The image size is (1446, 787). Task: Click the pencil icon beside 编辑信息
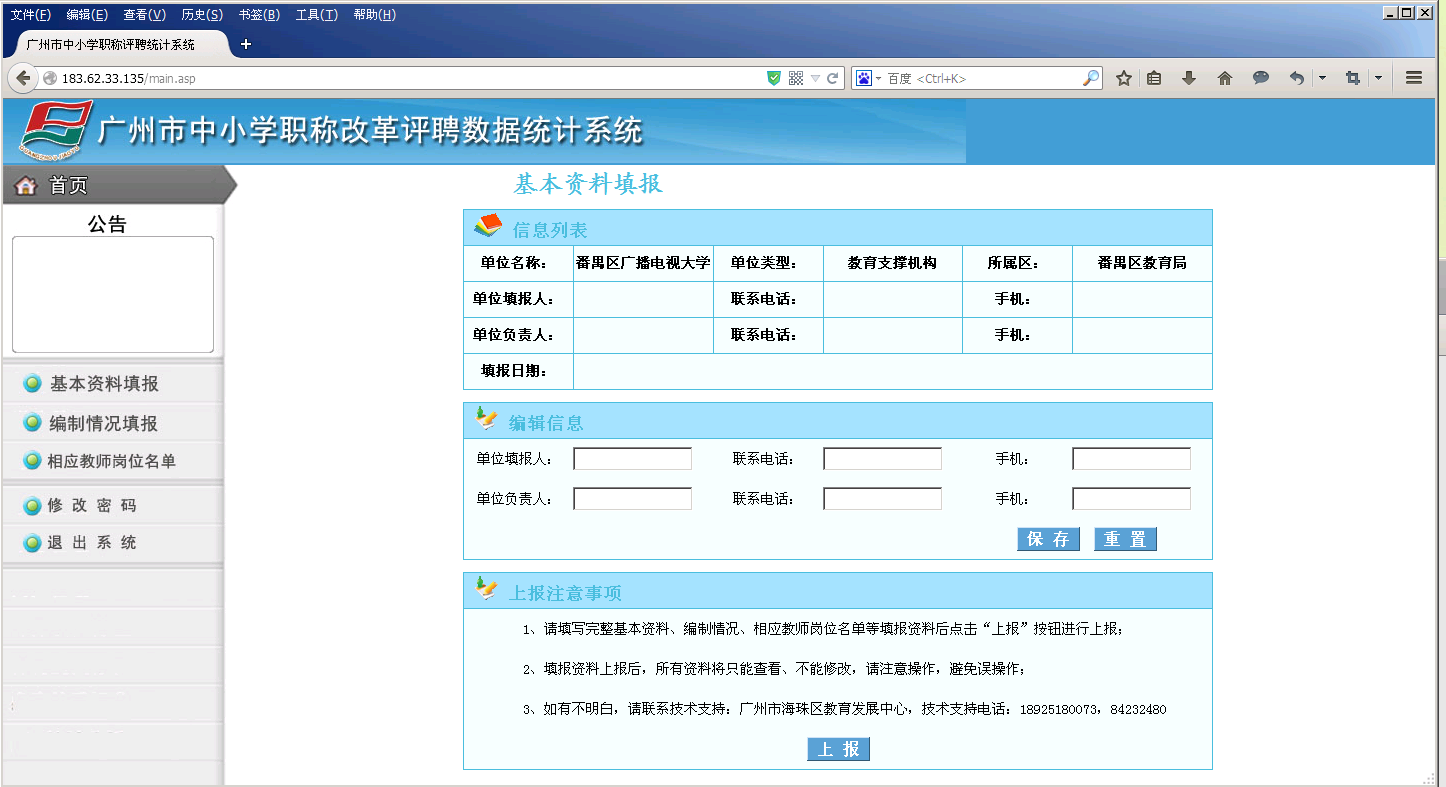coord(486,419)
